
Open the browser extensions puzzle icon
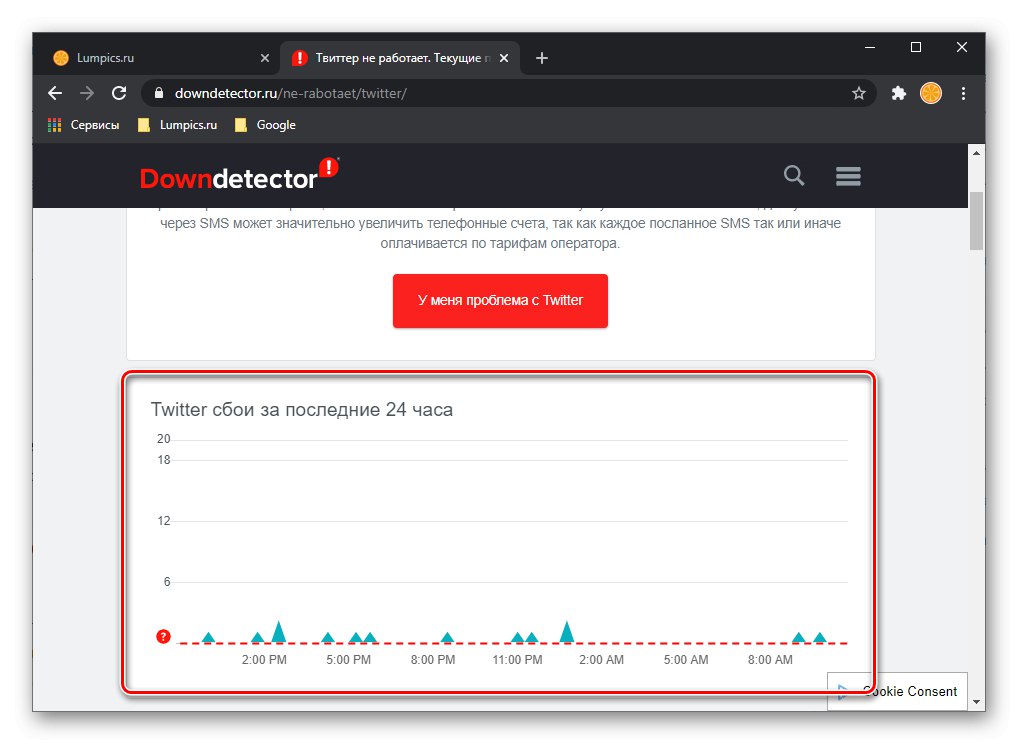(x=899, y=93)
